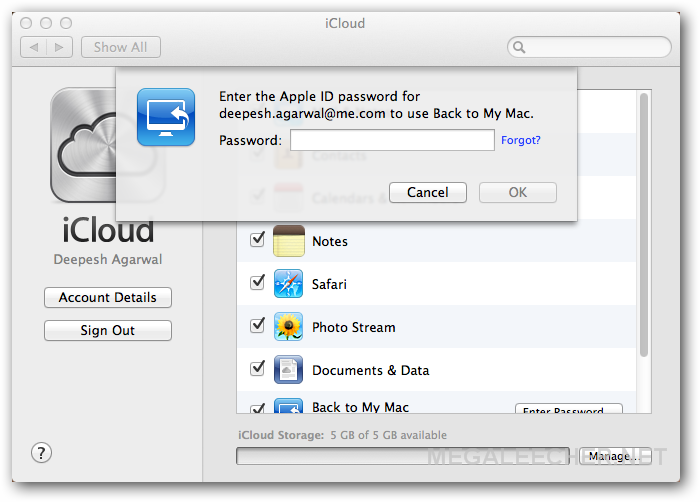The height and width of the screenshot is (502, 700).
Task: Click the 5 GB of 5 GB available text
Action: coord(388,435)
